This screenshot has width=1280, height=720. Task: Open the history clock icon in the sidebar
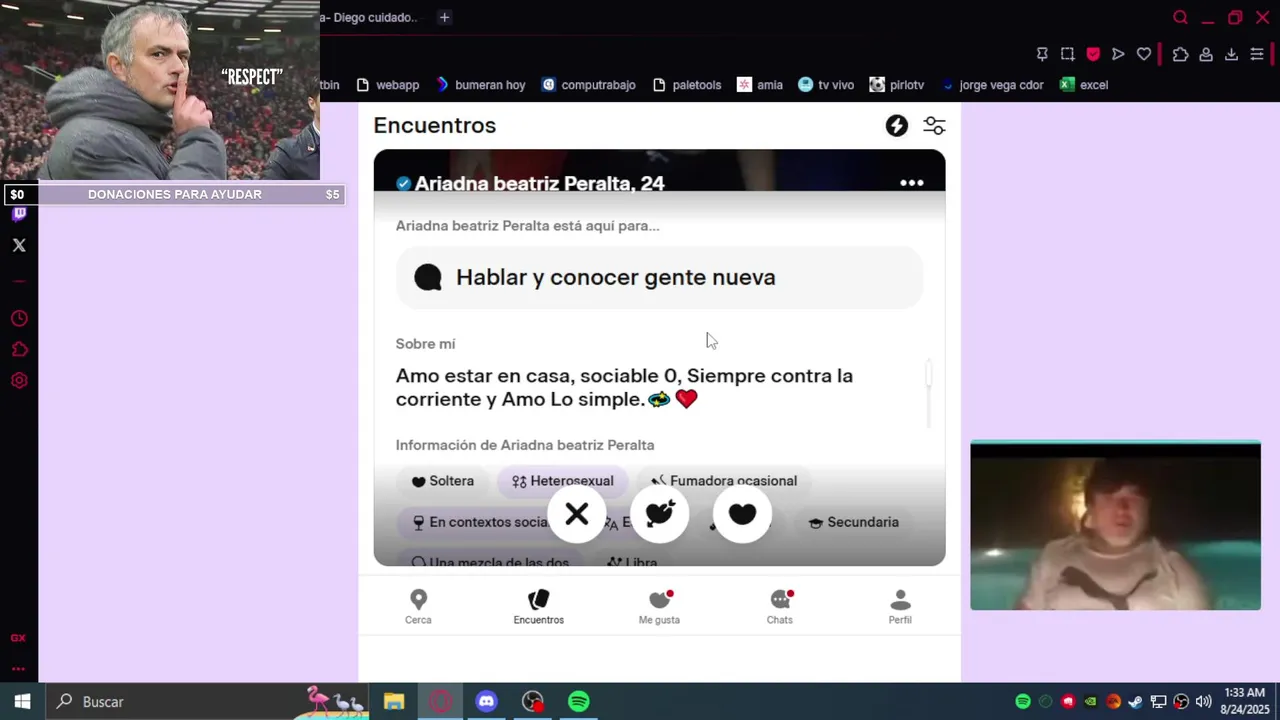click(x=19, y=319)
